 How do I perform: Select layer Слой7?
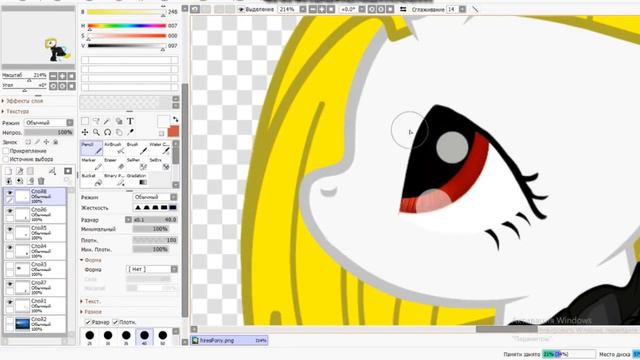tap(35, 287)
